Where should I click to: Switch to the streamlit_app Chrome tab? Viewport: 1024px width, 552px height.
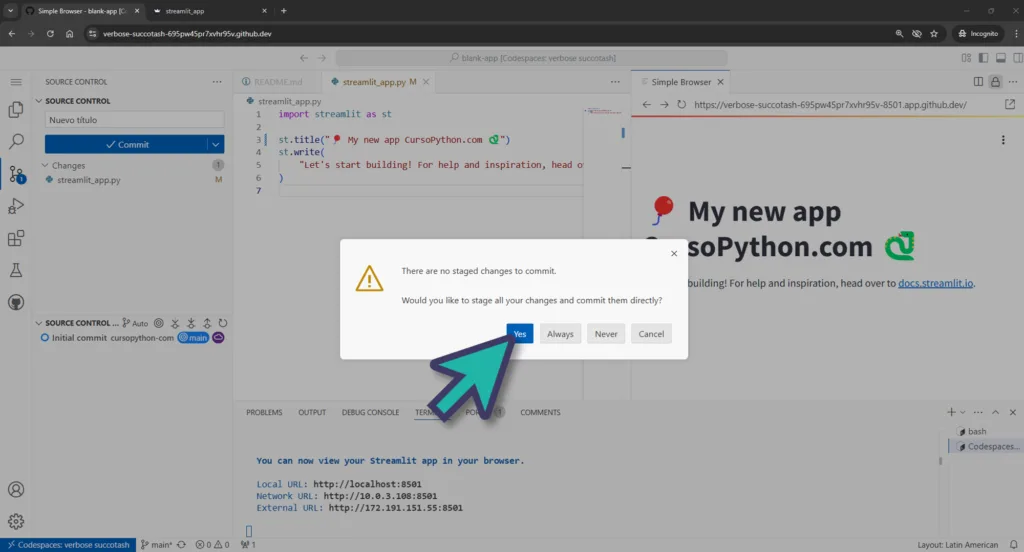click(x=209, y=10)
